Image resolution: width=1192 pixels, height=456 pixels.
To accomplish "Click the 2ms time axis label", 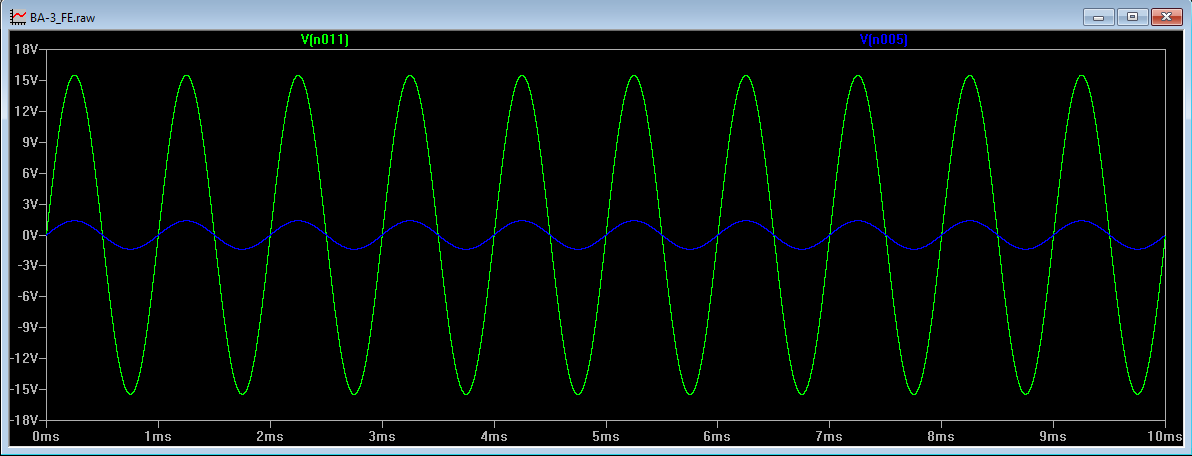I will coord(270,436).
